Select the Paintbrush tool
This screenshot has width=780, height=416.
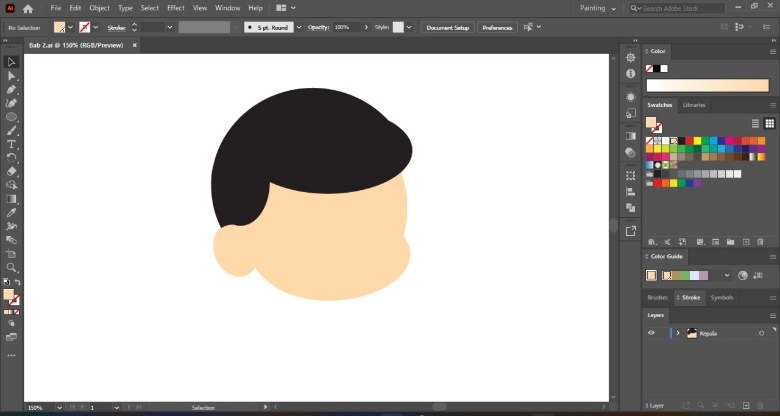[11, 131]
